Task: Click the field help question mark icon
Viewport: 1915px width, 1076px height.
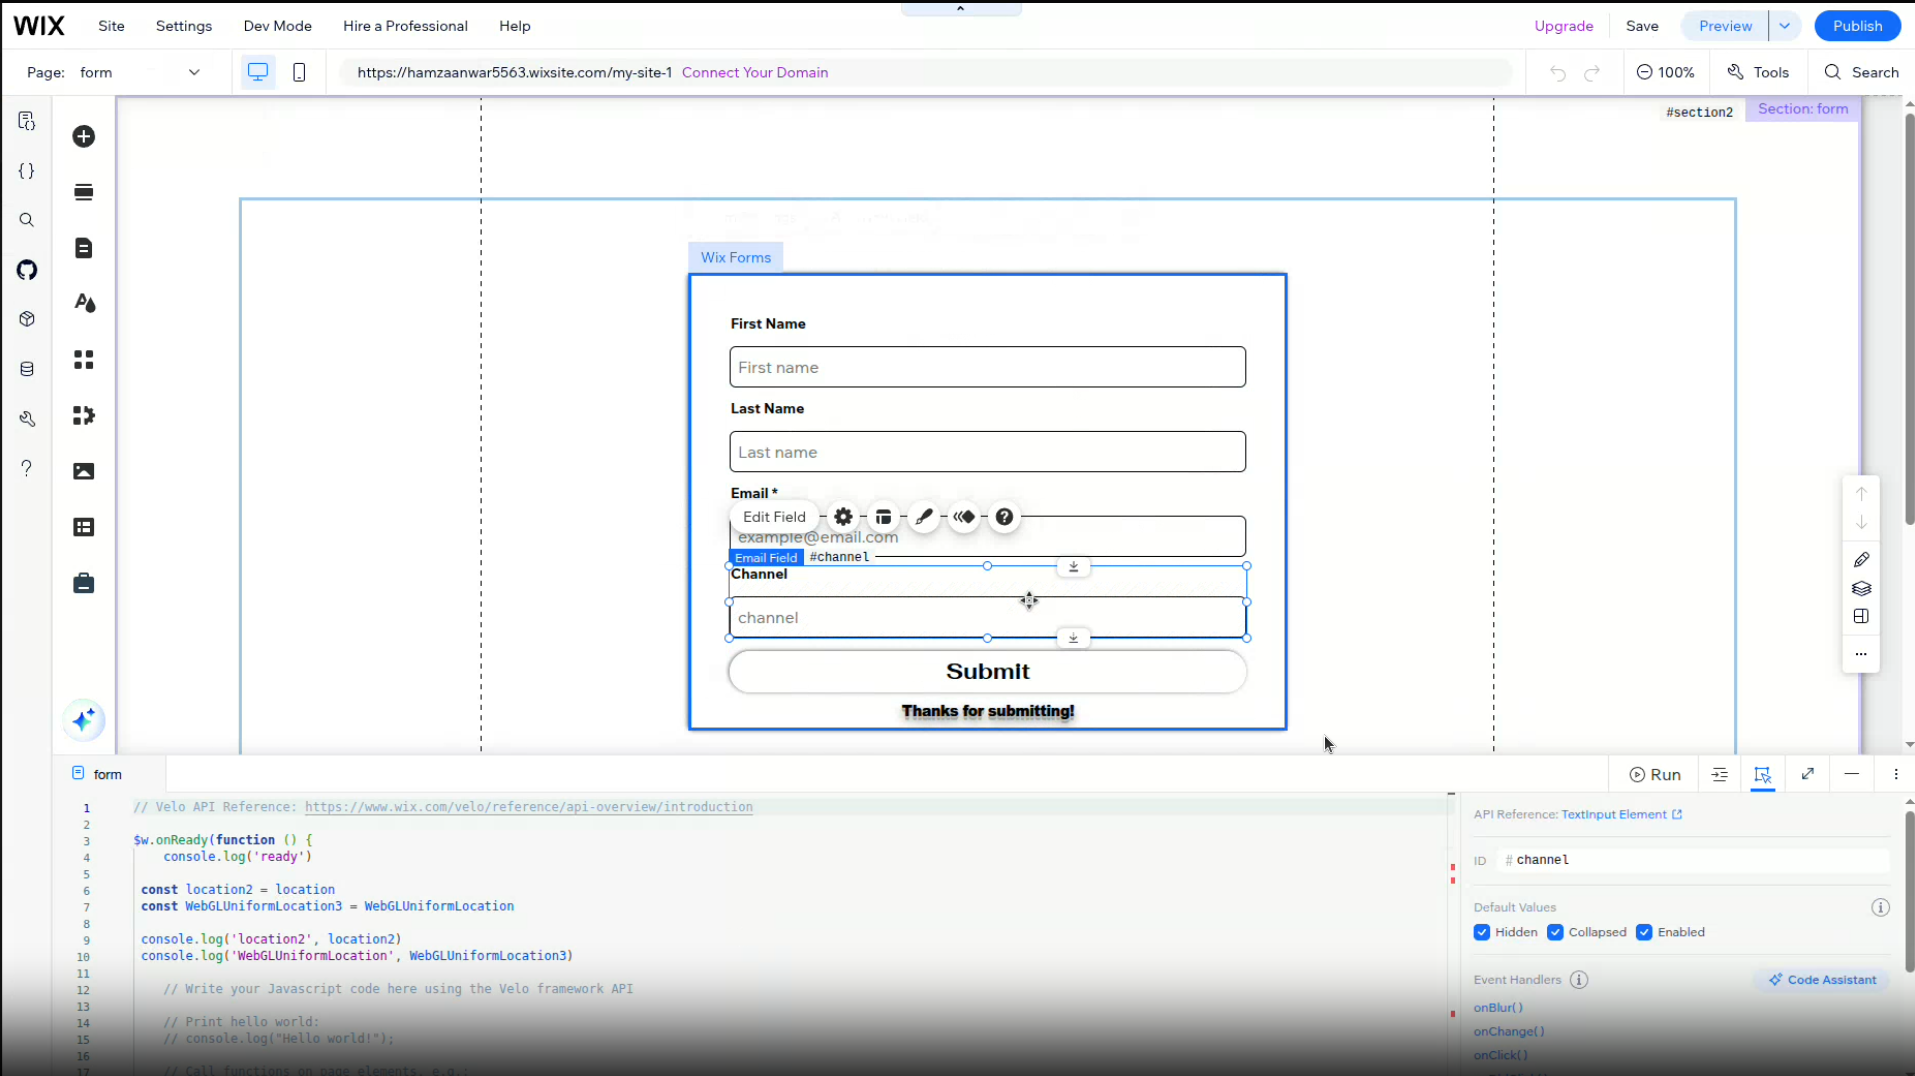Action: point(1004,517)
